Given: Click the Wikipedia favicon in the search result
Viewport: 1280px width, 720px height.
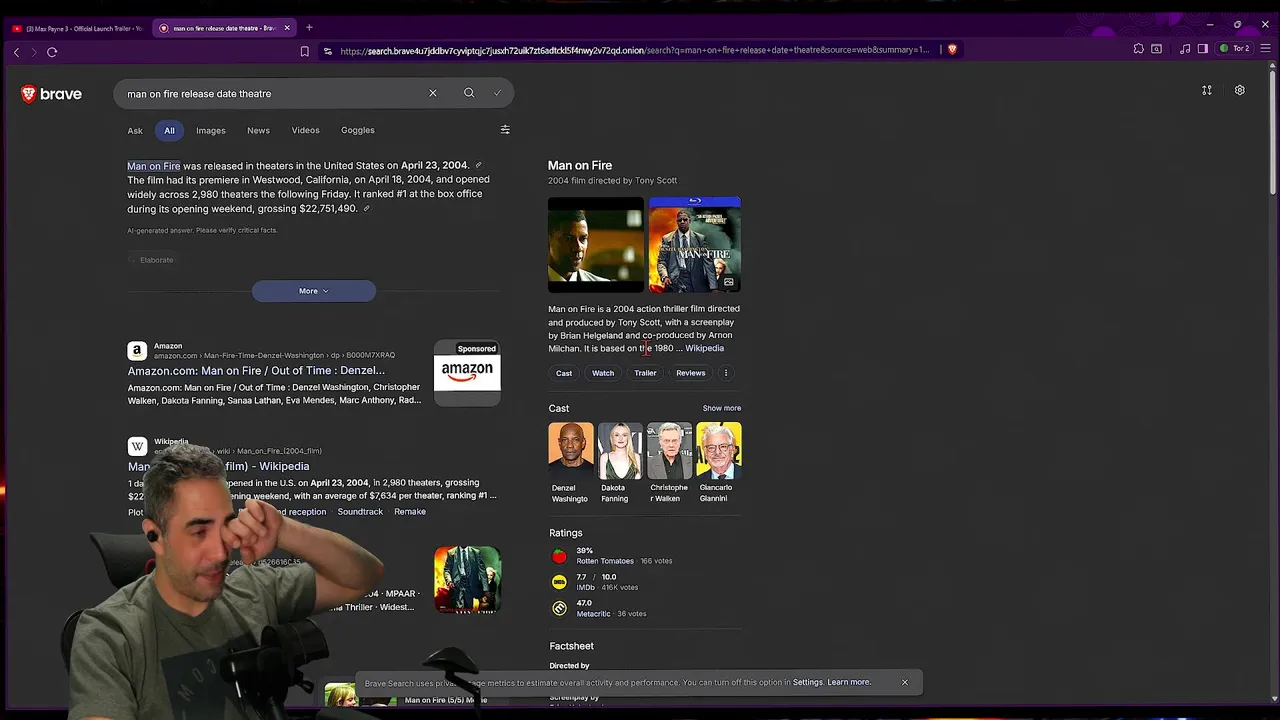Looking at the screenshot, I should [x=137, y=446].
